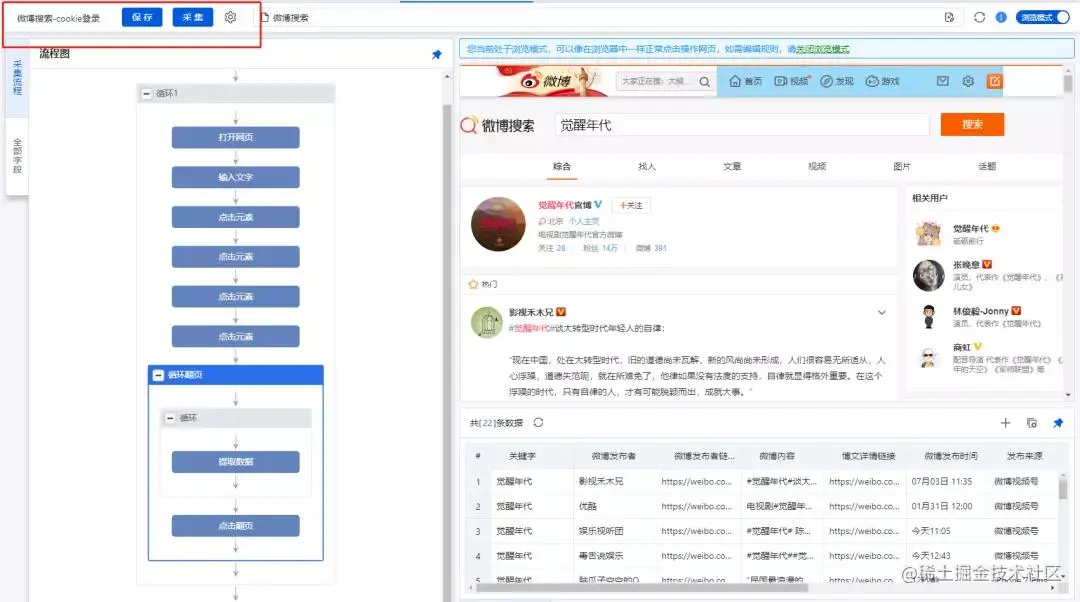Click the 微博发布者 column header
1080x602 pixels.
[613, 456]
